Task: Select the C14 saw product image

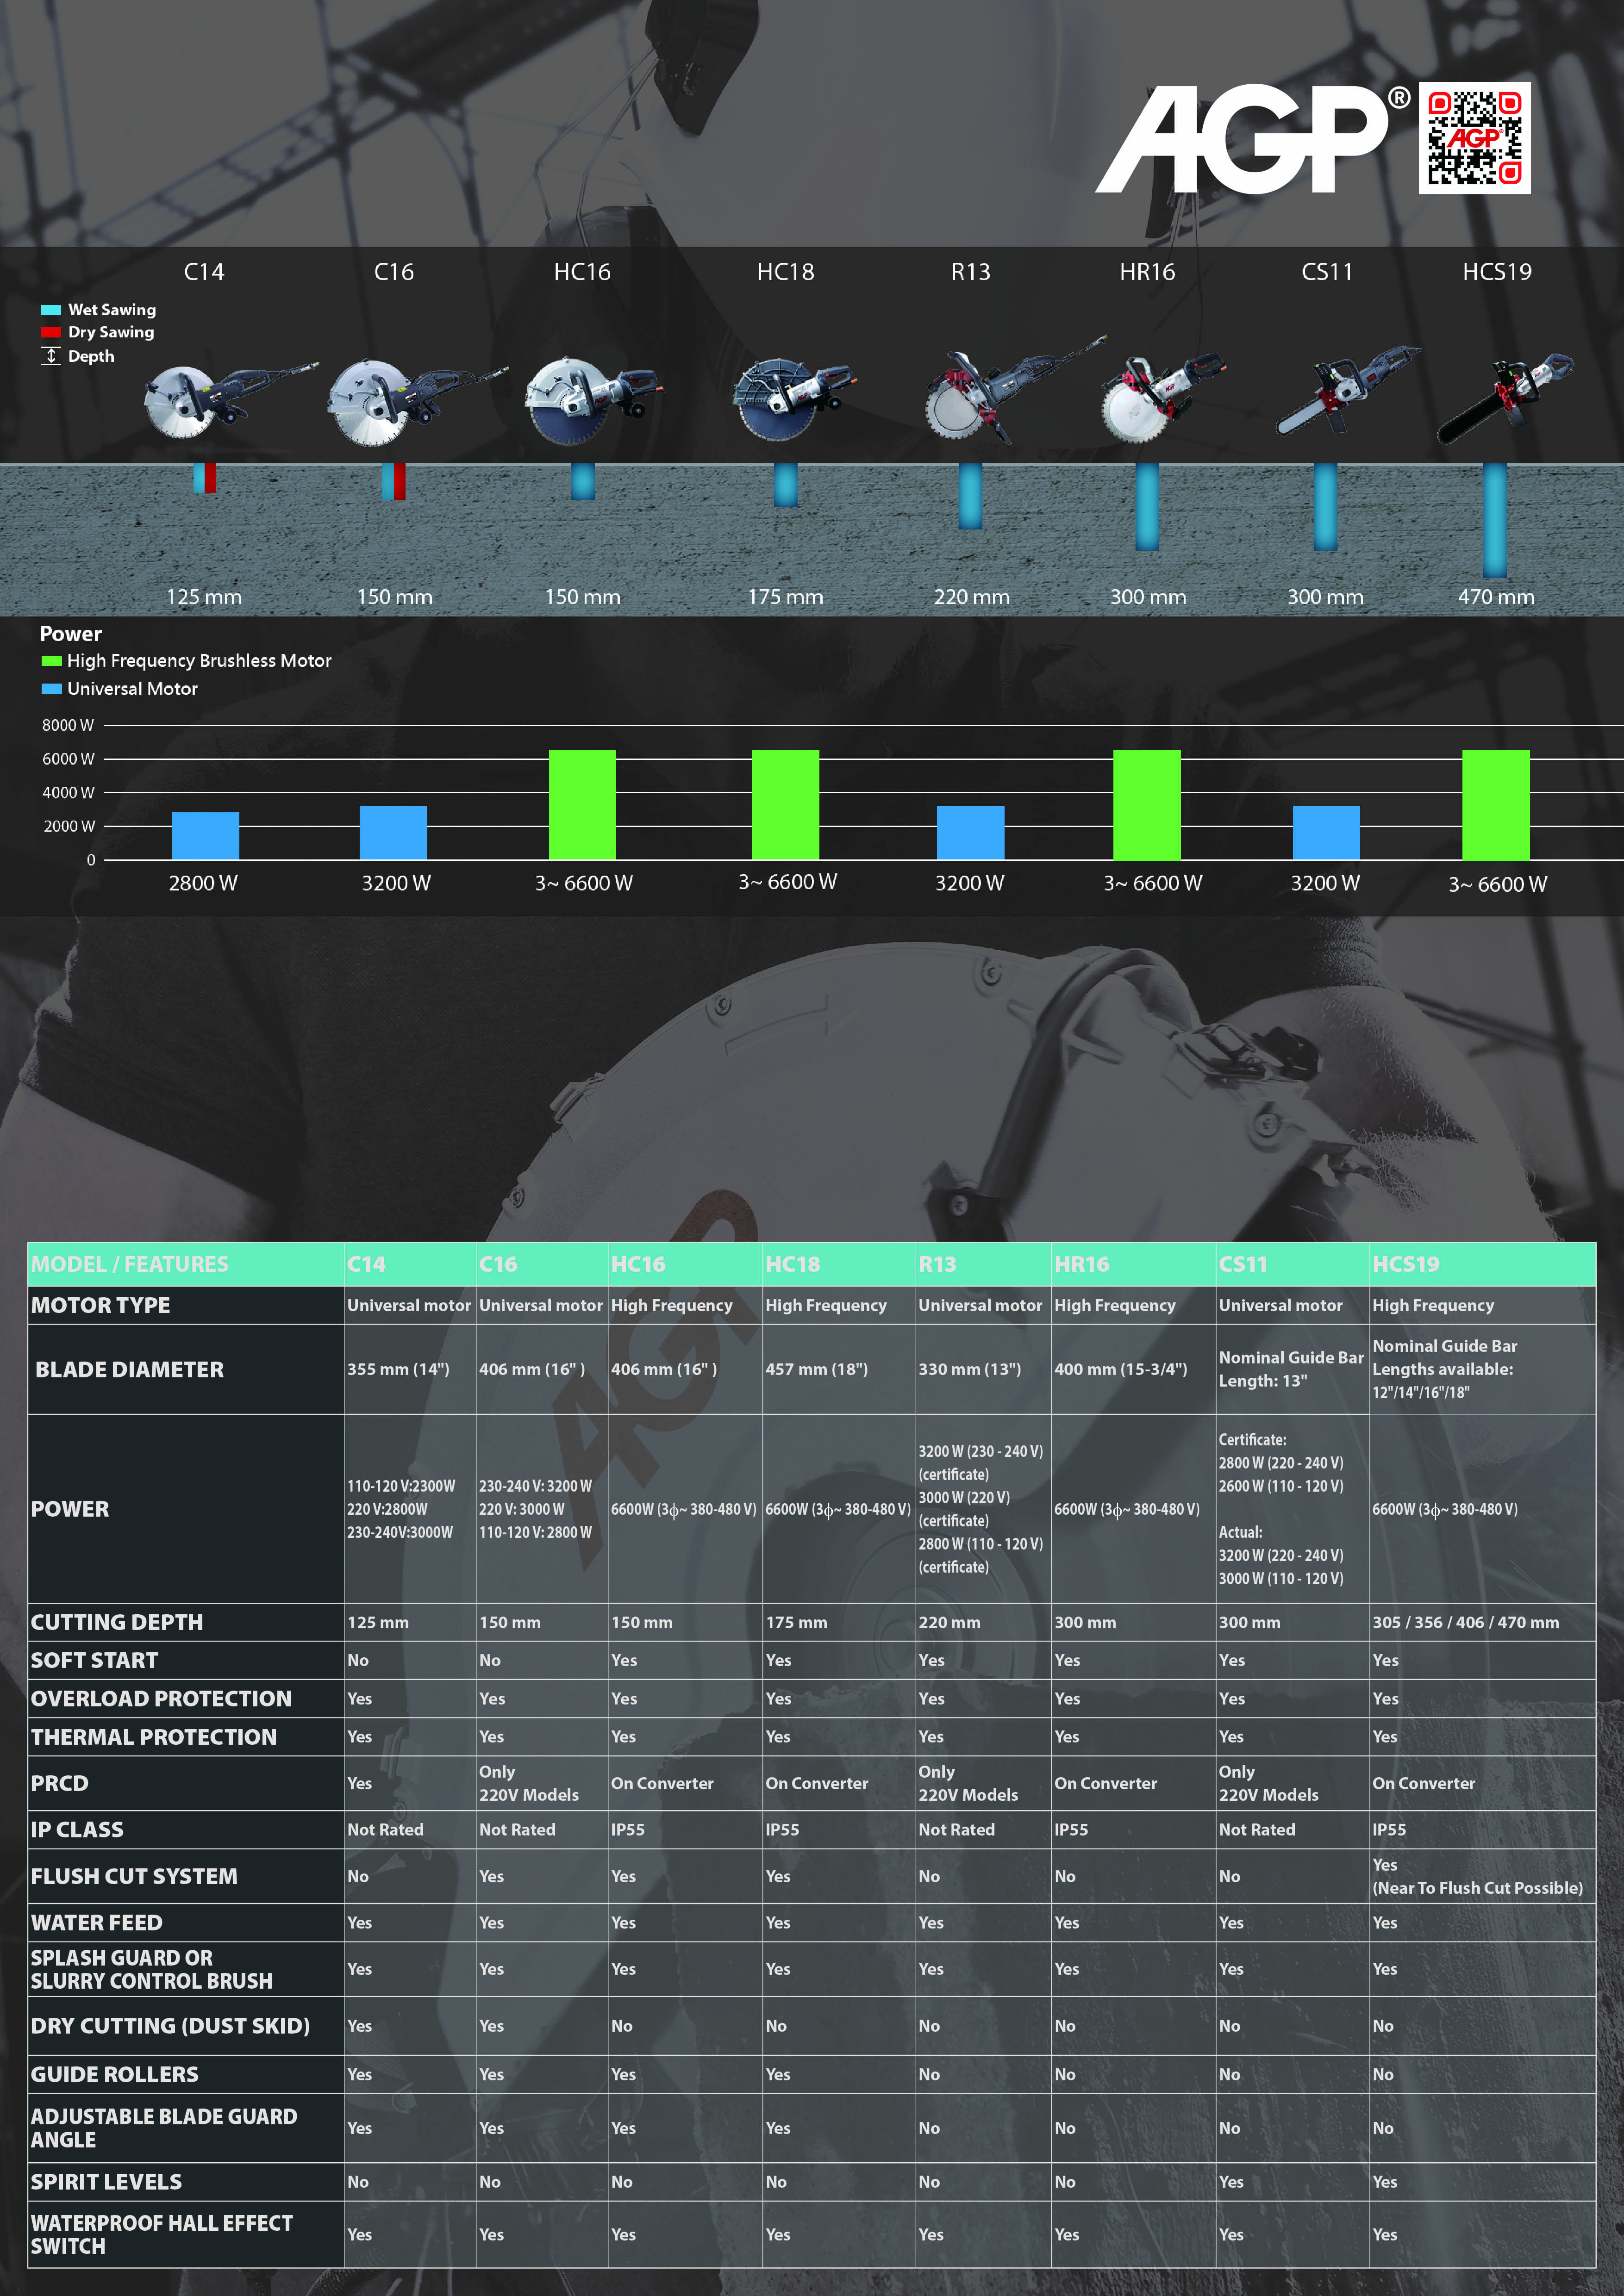Action: point(230,400)
